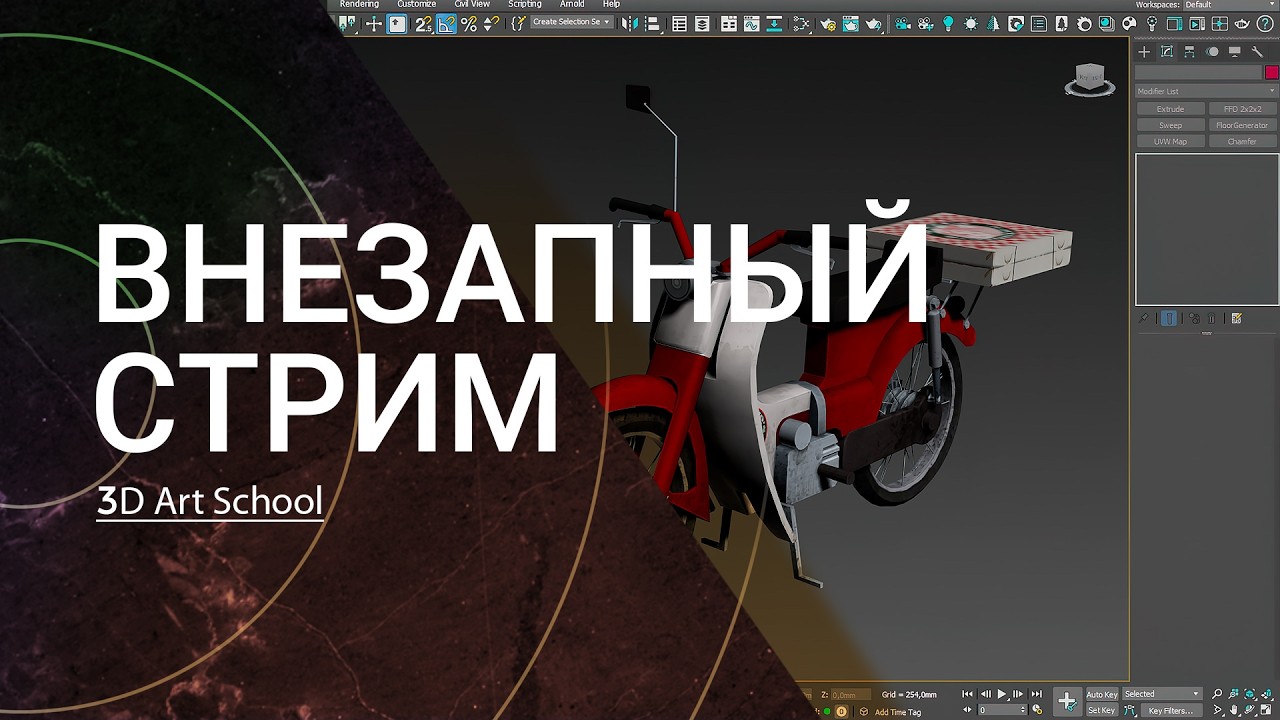Switch to the Utilities panel tab
The width and height of the screenshot is (1280, 720).
tap(1257, 52)
